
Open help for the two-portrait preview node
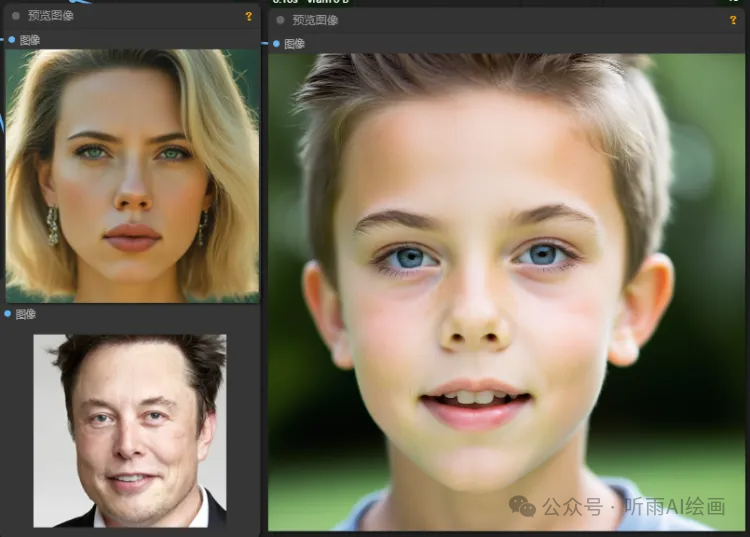point(249,16)
